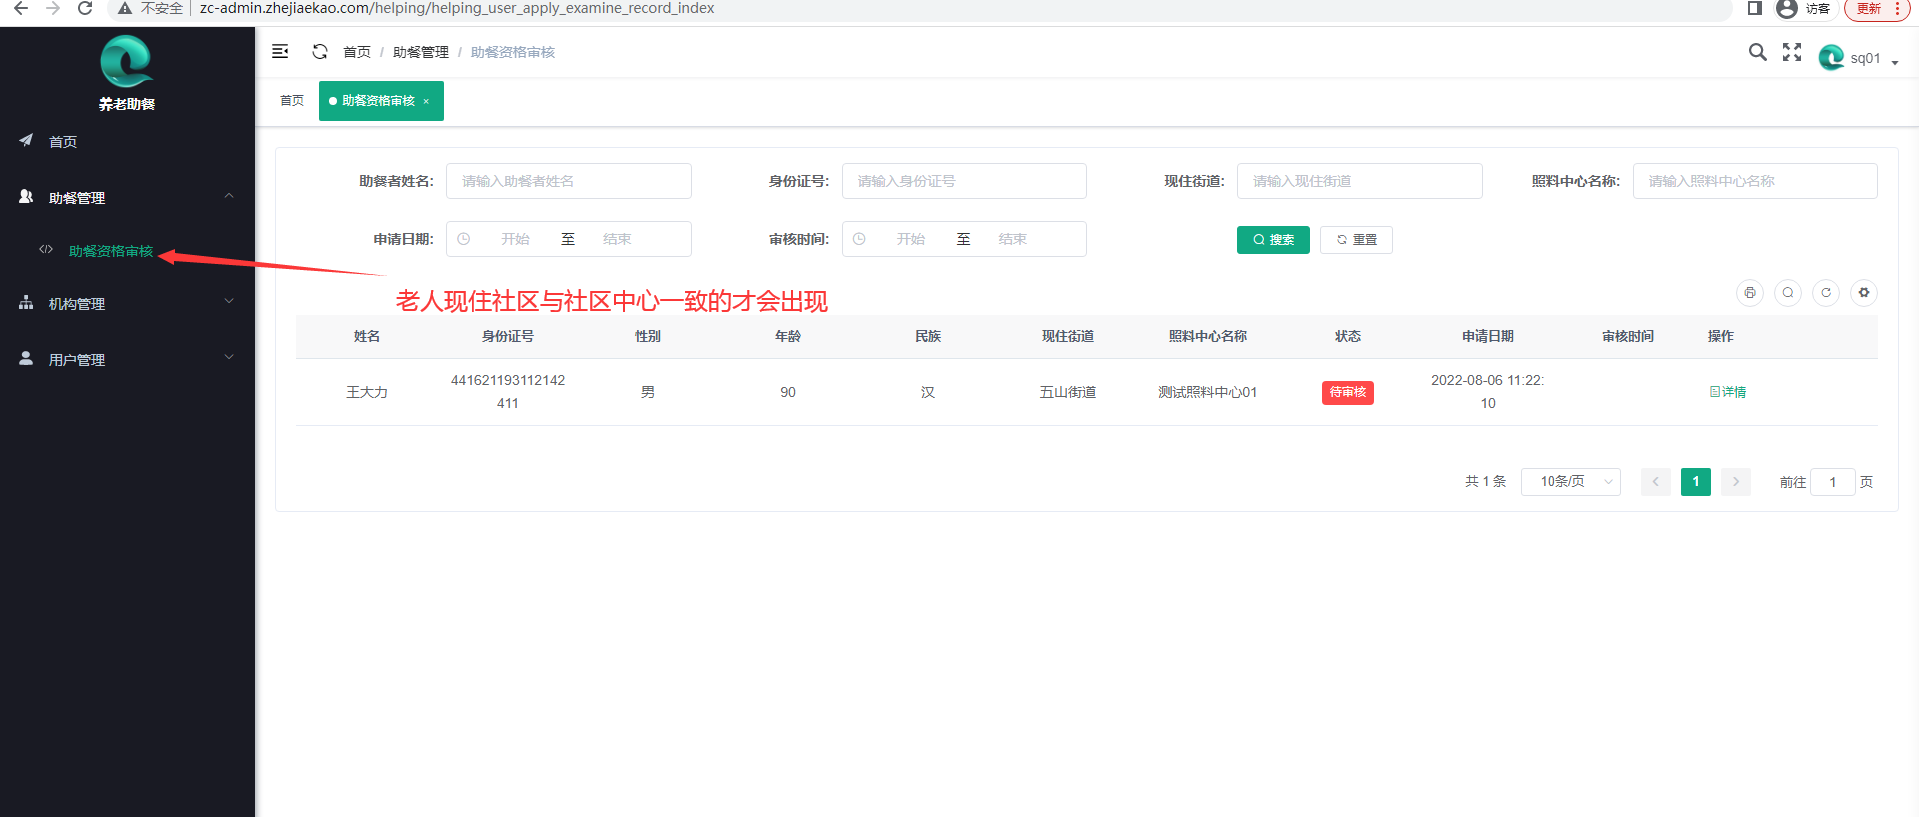The image size is (1919, 817).
Task: Open 详情 for 王大力
Action: [1728, 392]
